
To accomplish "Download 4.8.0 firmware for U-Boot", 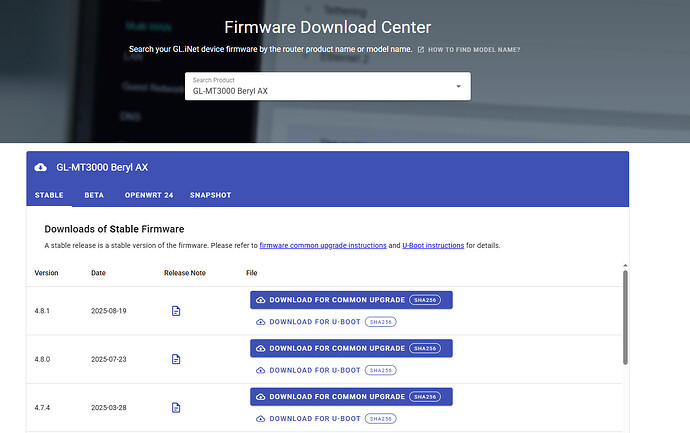I will [309, 370].
